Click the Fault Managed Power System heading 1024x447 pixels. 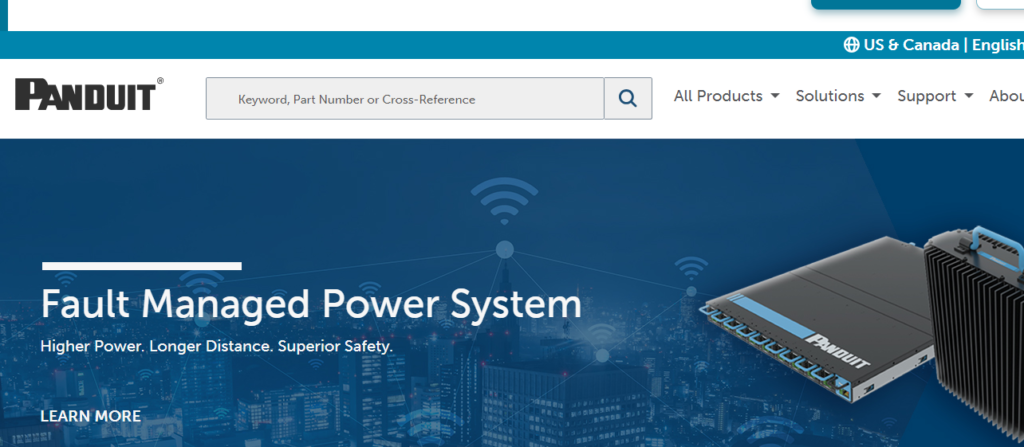(x=311, y=304)
